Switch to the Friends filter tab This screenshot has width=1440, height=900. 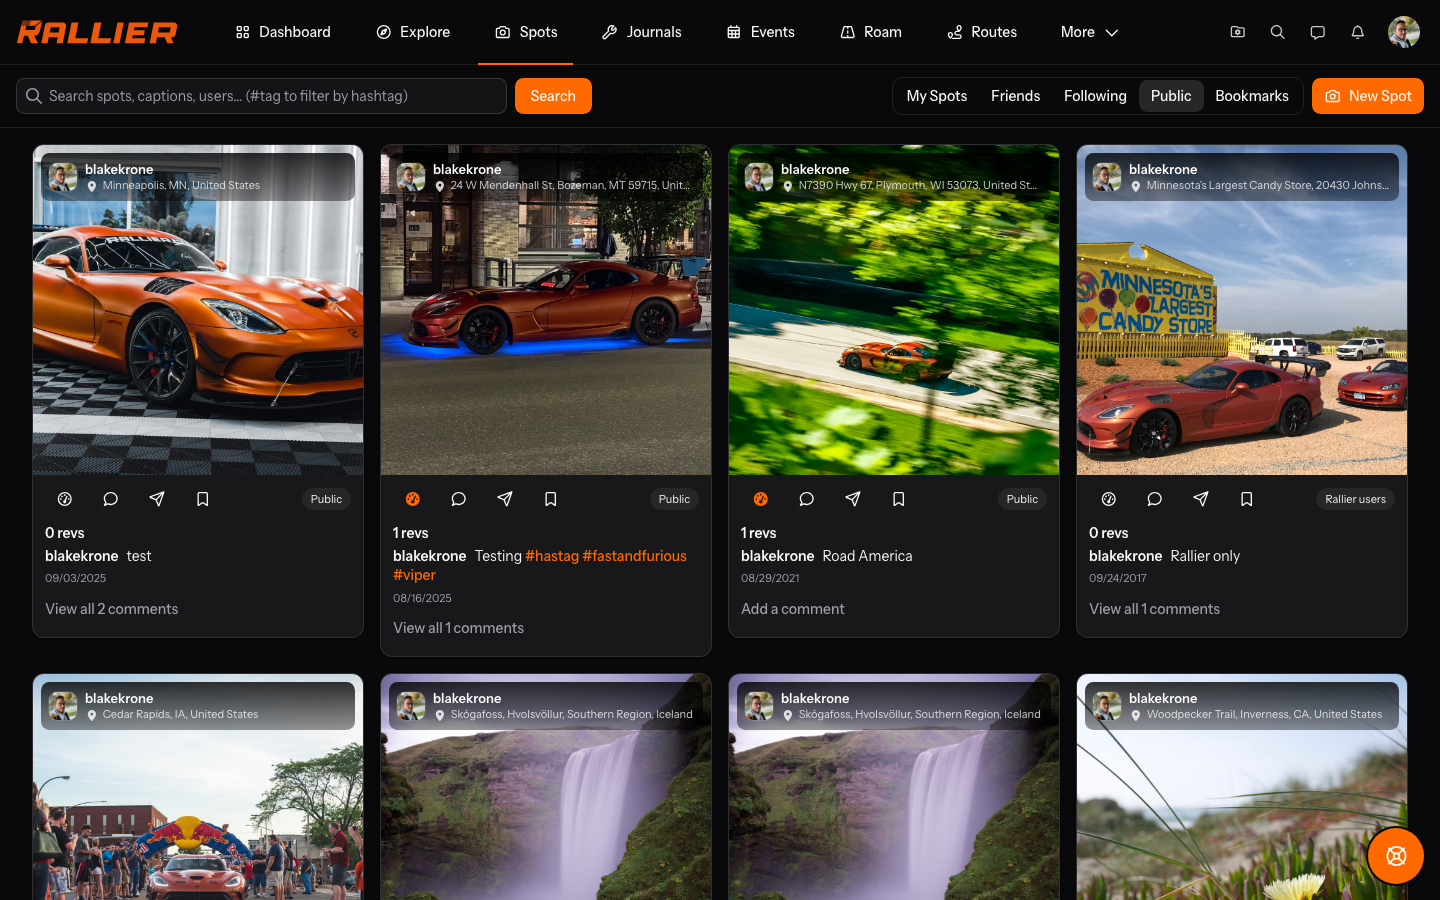1015,96
